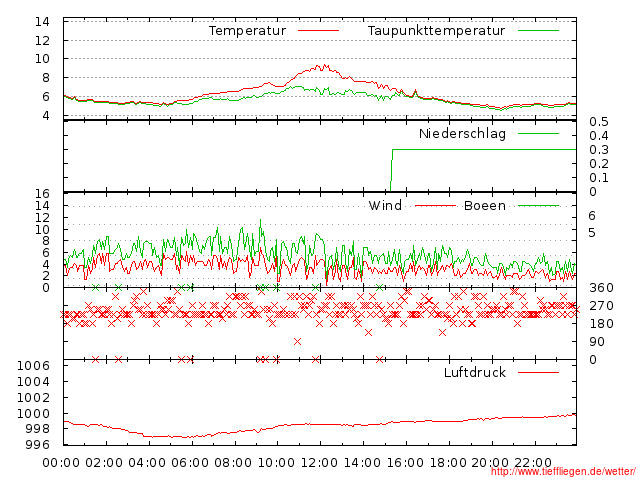Click the Wind legend label
Viewport: 640px width, 480px height.
point(385,205)
